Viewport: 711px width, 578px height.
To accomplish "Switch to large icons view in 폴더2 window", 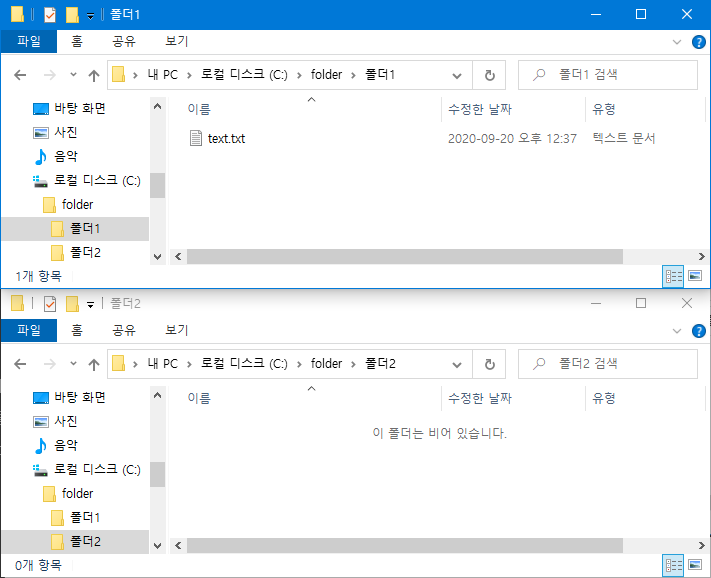I will [x=695, y=564].
